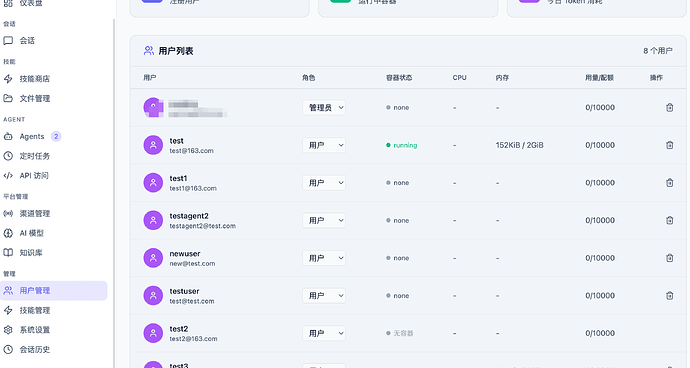This screenshot has width=690, height=368.
Task: Delete user testagent2 with trash icon
Action: point(669,220)
